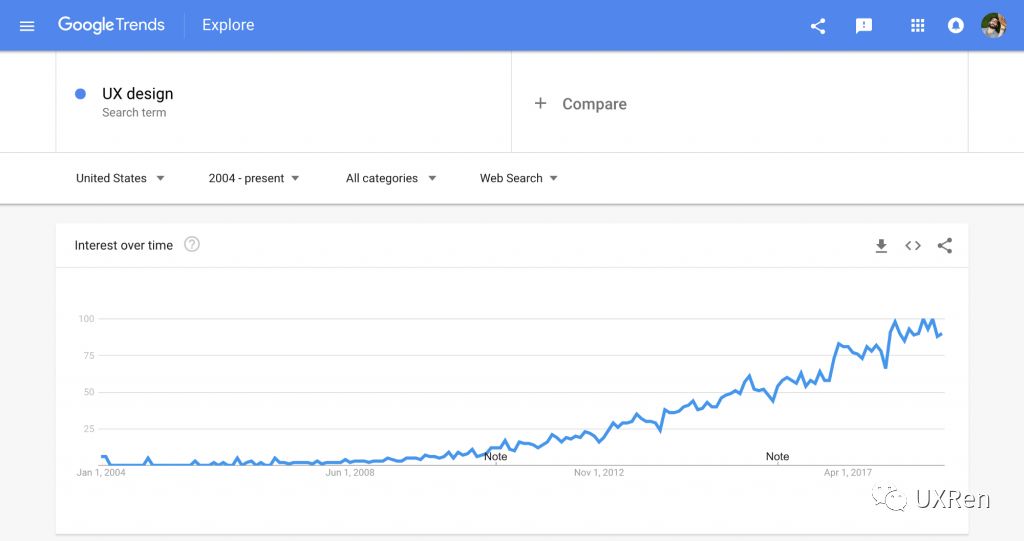Open the Web Search type dropdown
1024x541 pixels.
point(518,178)
